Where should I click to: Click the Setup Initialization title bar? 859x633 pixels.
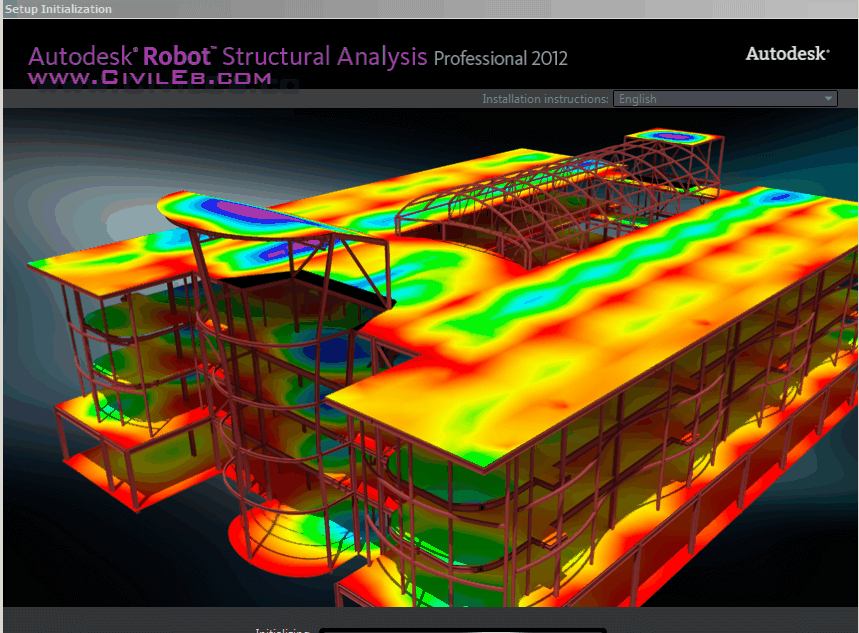(430, 9)
